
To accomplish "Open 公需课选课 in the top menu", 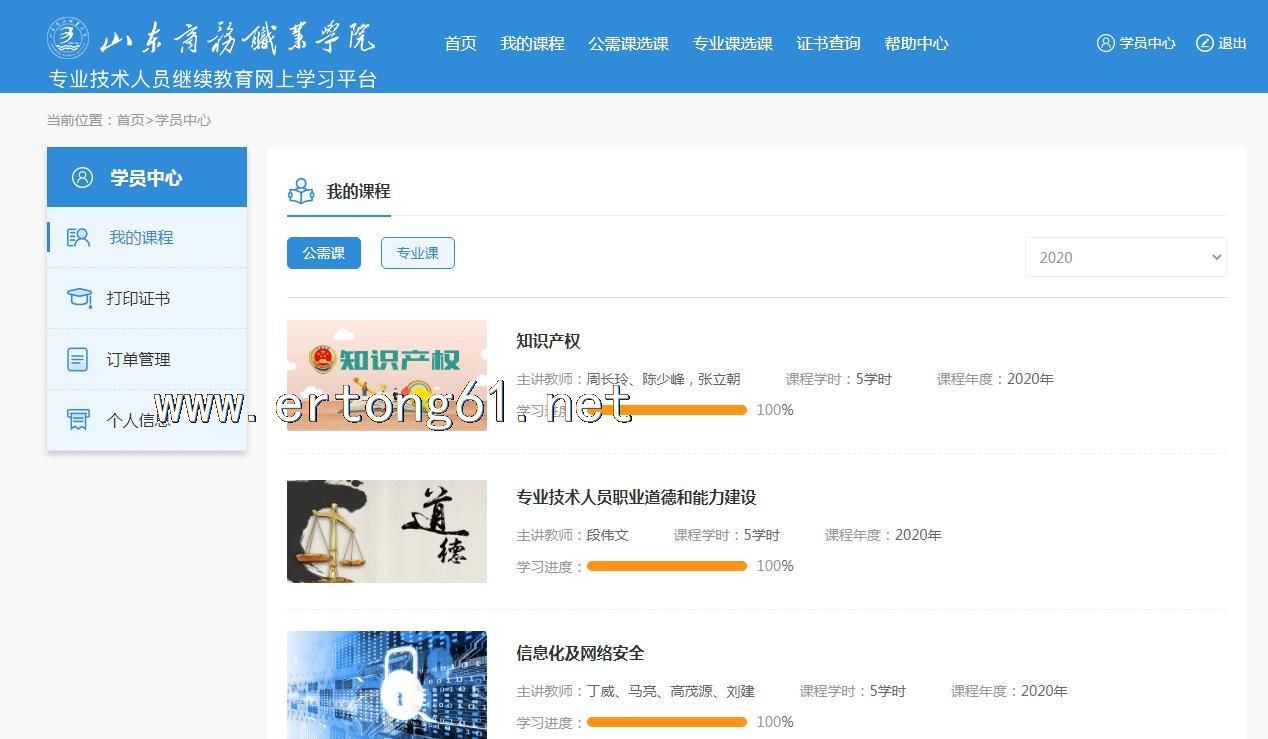I will [628, 43].
